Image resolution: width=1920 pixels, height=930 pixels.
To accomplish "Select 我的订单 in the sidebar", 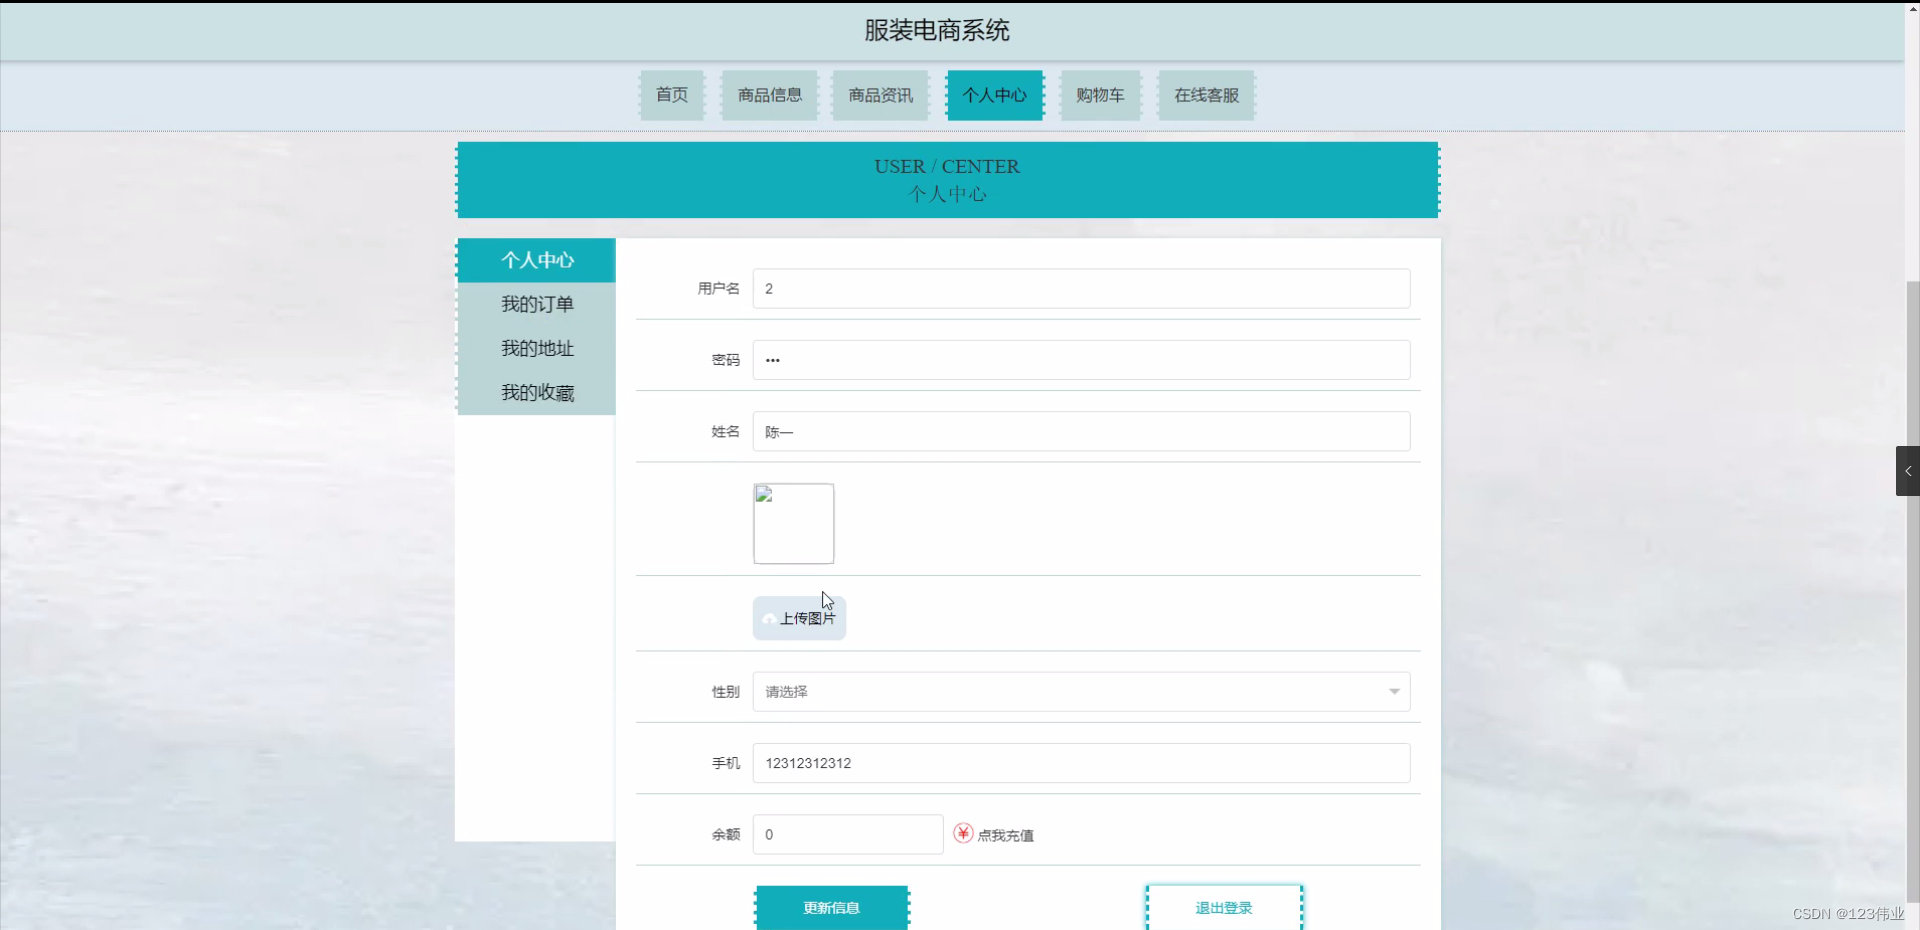I will click(537, 304).
